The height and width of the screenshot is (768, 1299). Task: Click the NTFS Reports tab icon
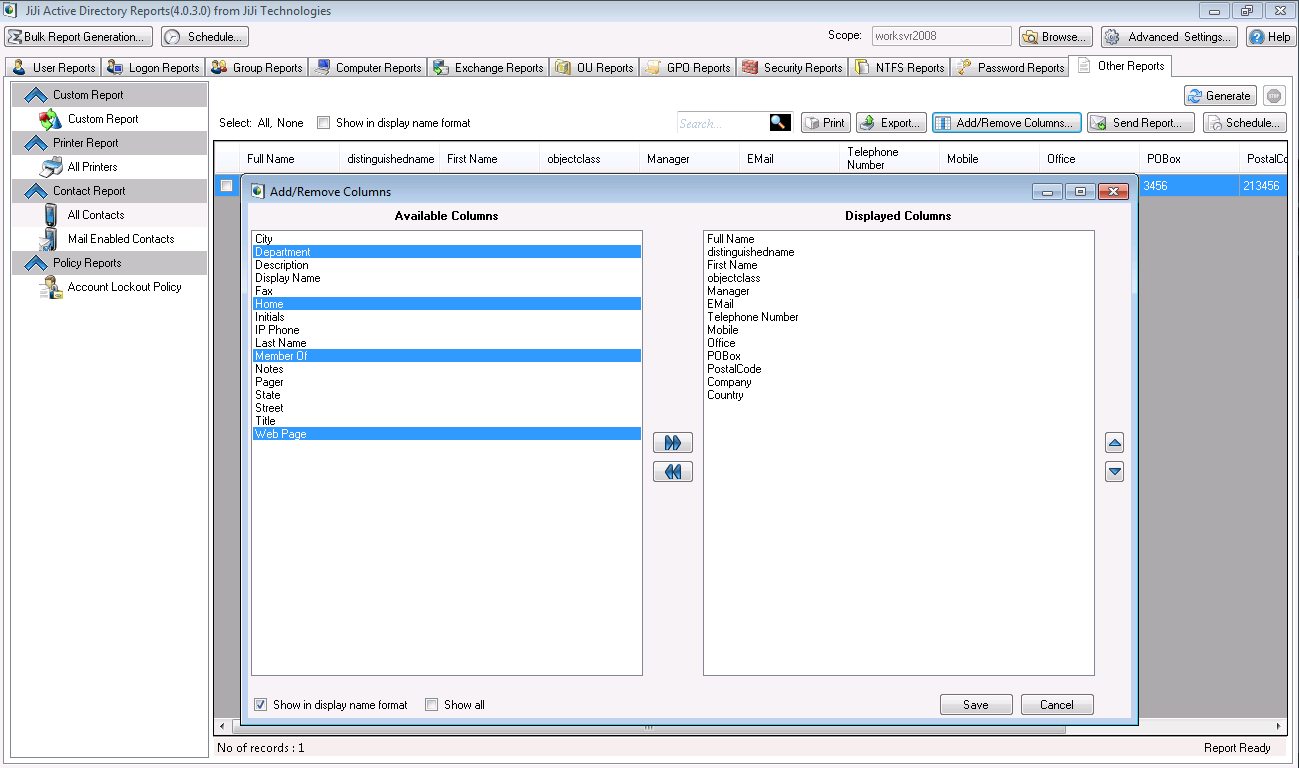pyautogui.click(x=862, y=68)
